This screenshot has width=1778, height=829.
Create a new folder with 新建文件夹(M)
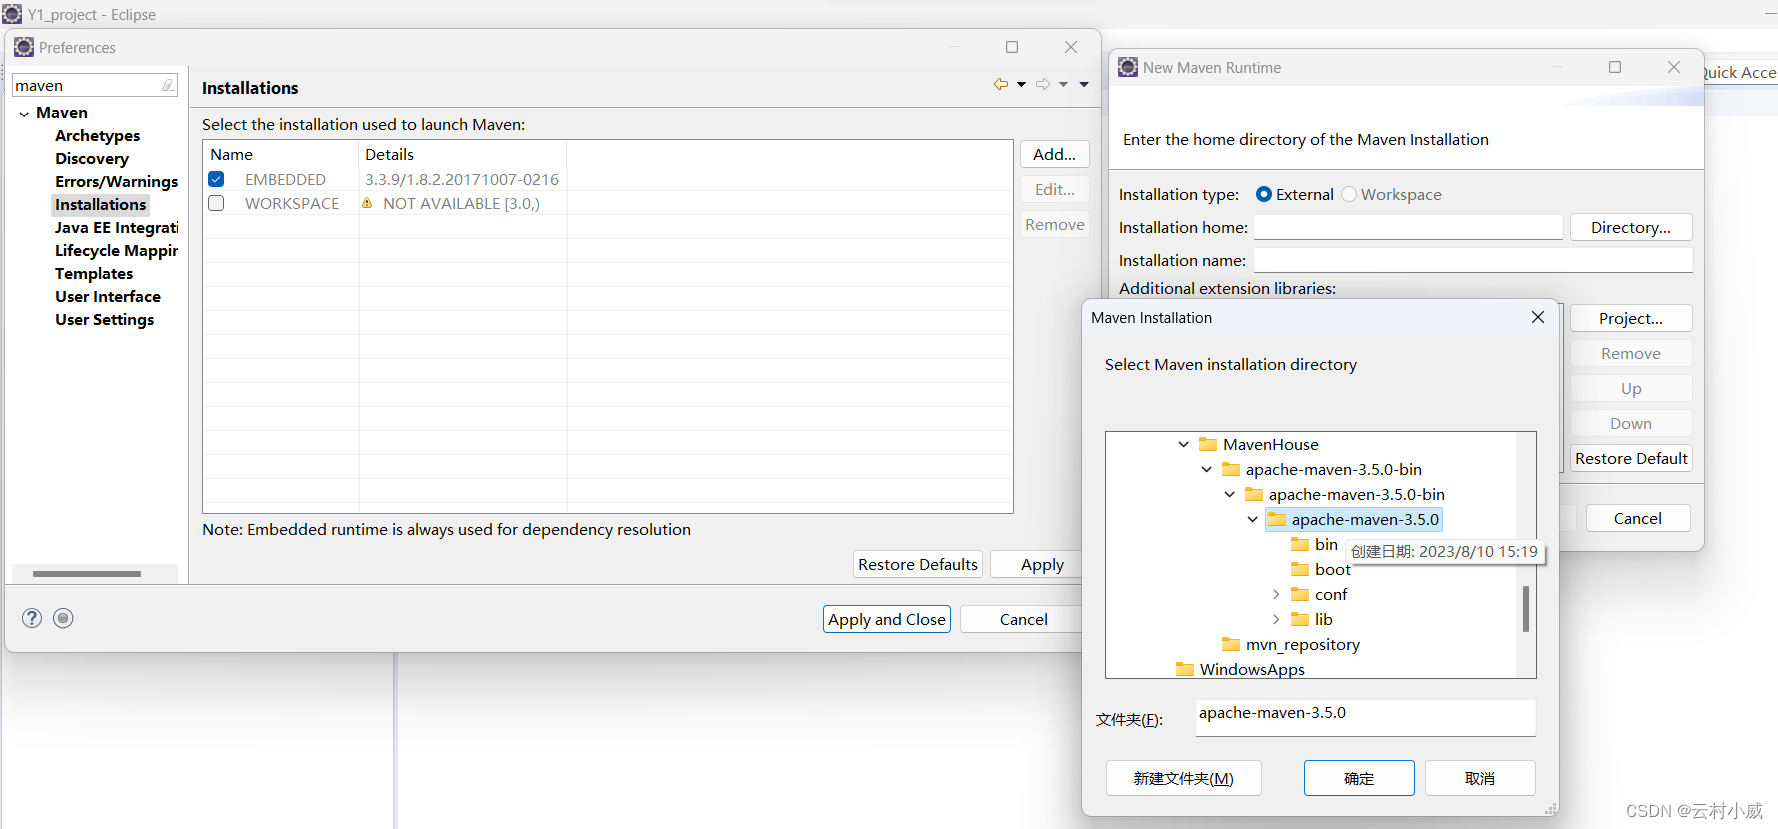pyautogui.click(x=1184, y=778)
